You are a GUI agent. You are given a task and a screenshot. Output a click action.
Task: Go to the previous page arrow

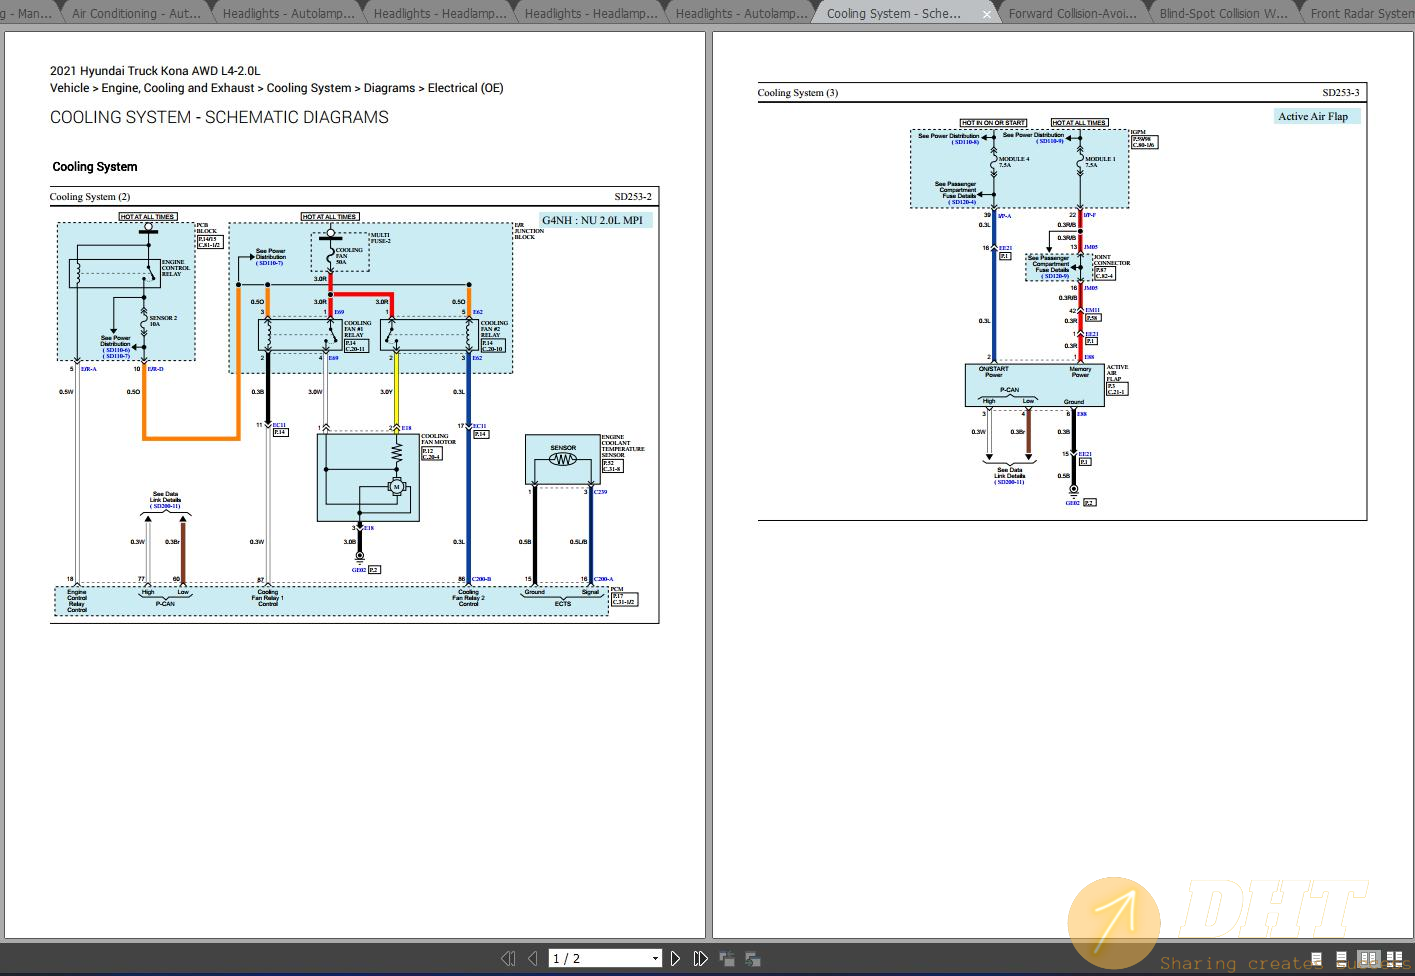[532, 958]
